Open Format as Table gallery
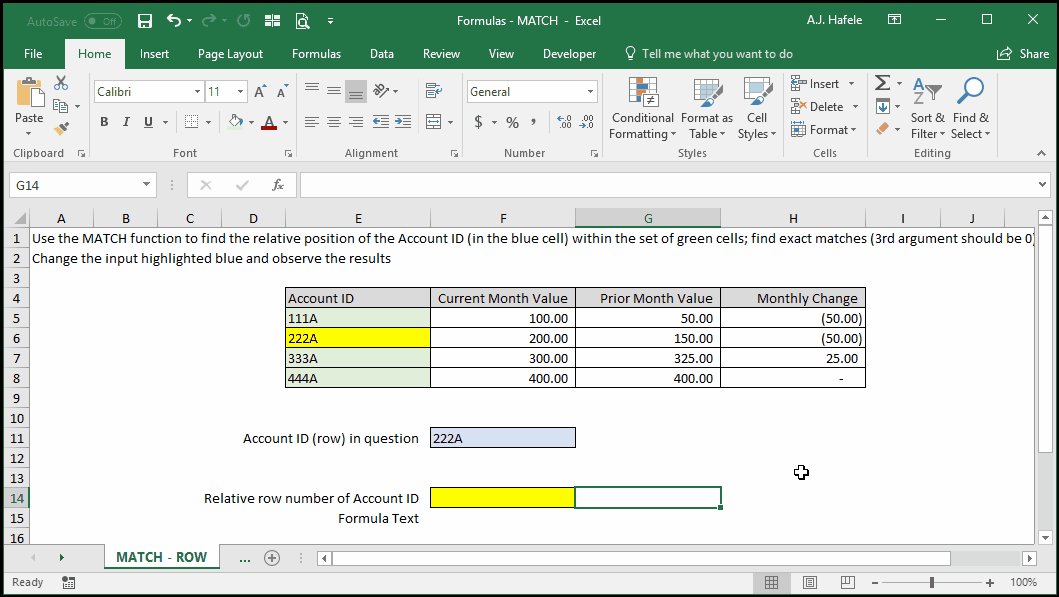 click(x=706, y=108)
